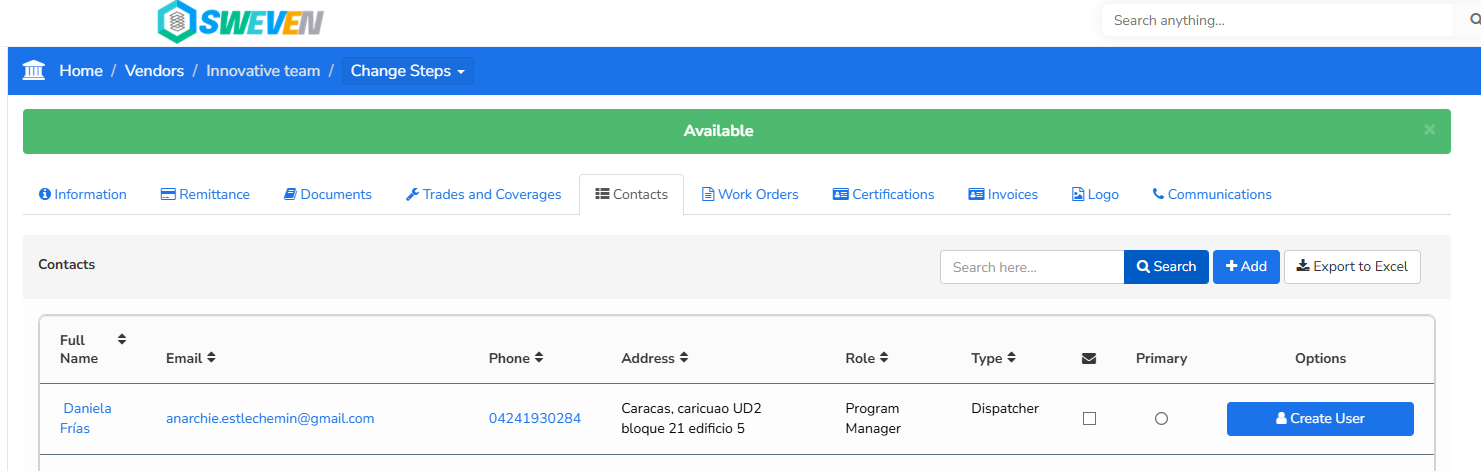Sort contacts by Type column arrows
This screenshot has height=471, width=1481.
pyautogui.click(x=1011, y=358)
